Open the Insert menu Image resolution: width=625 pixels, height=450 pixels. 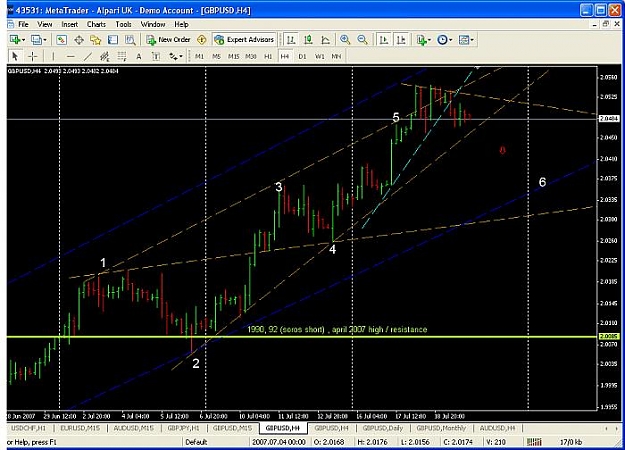pos(70,24)
